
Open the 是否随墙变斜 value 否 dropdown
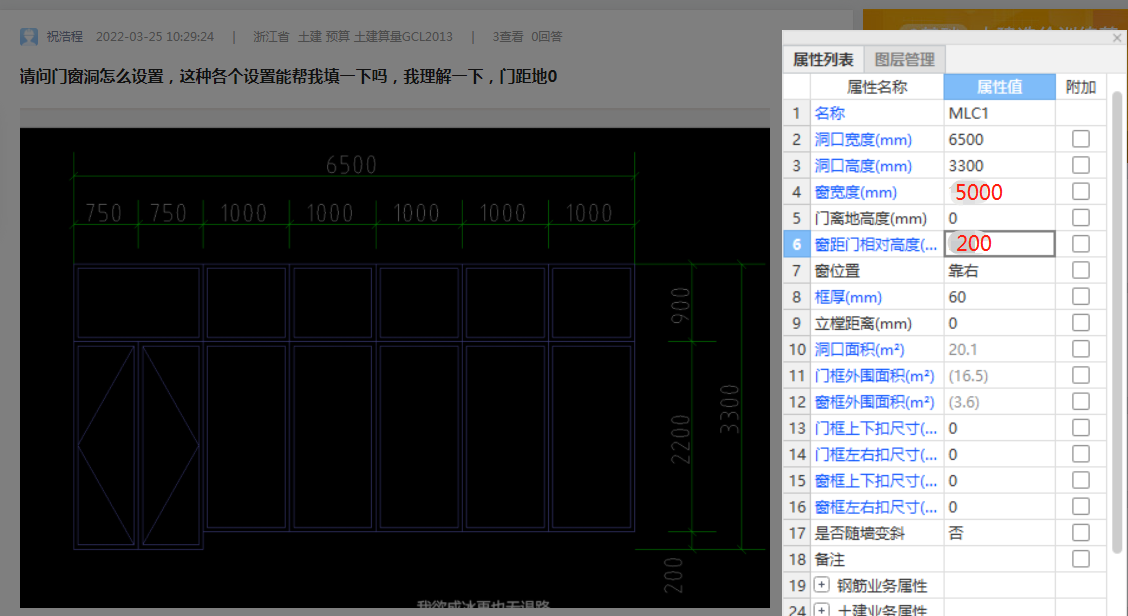point(999,533)
